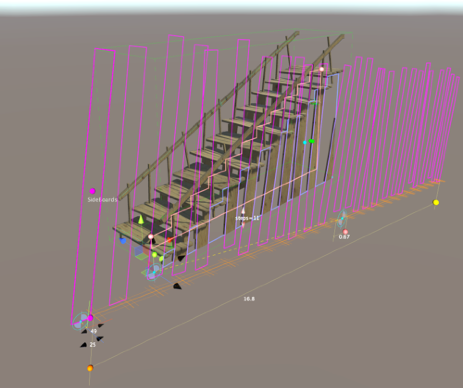Click the blue plane handle of move gizmo
463x388 pixels.
point(139,251)
